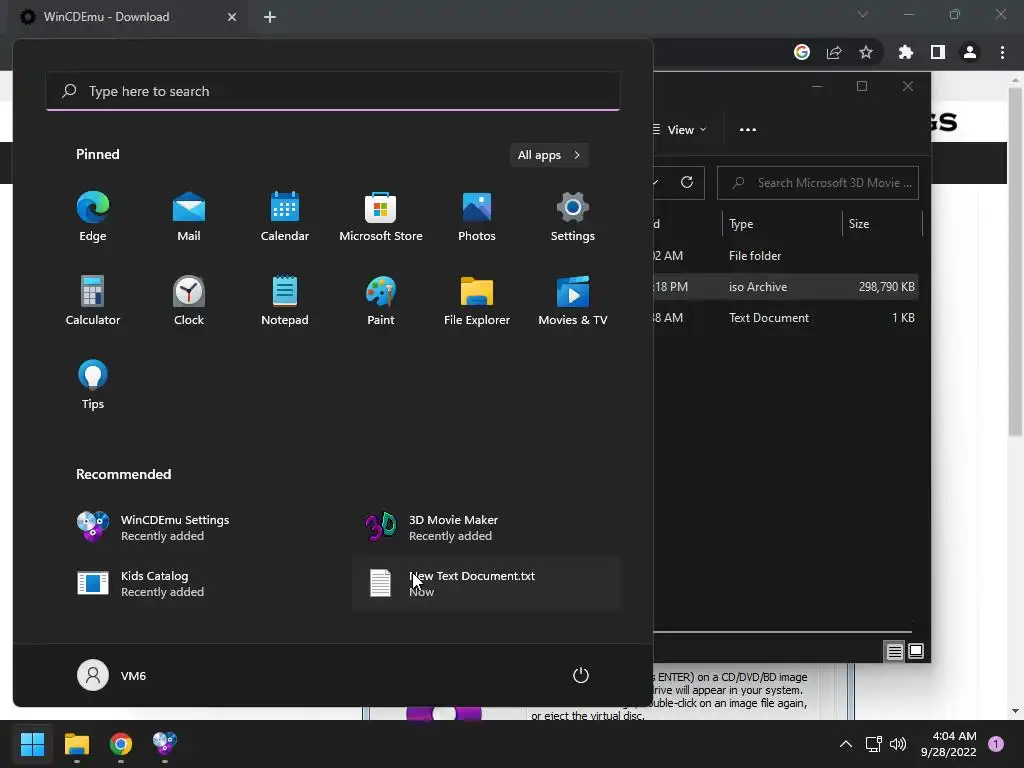This screenshot has height=768, width=1024.
Task: Click the Windows Start button on taskbar
Action: (x=32, y=744)
